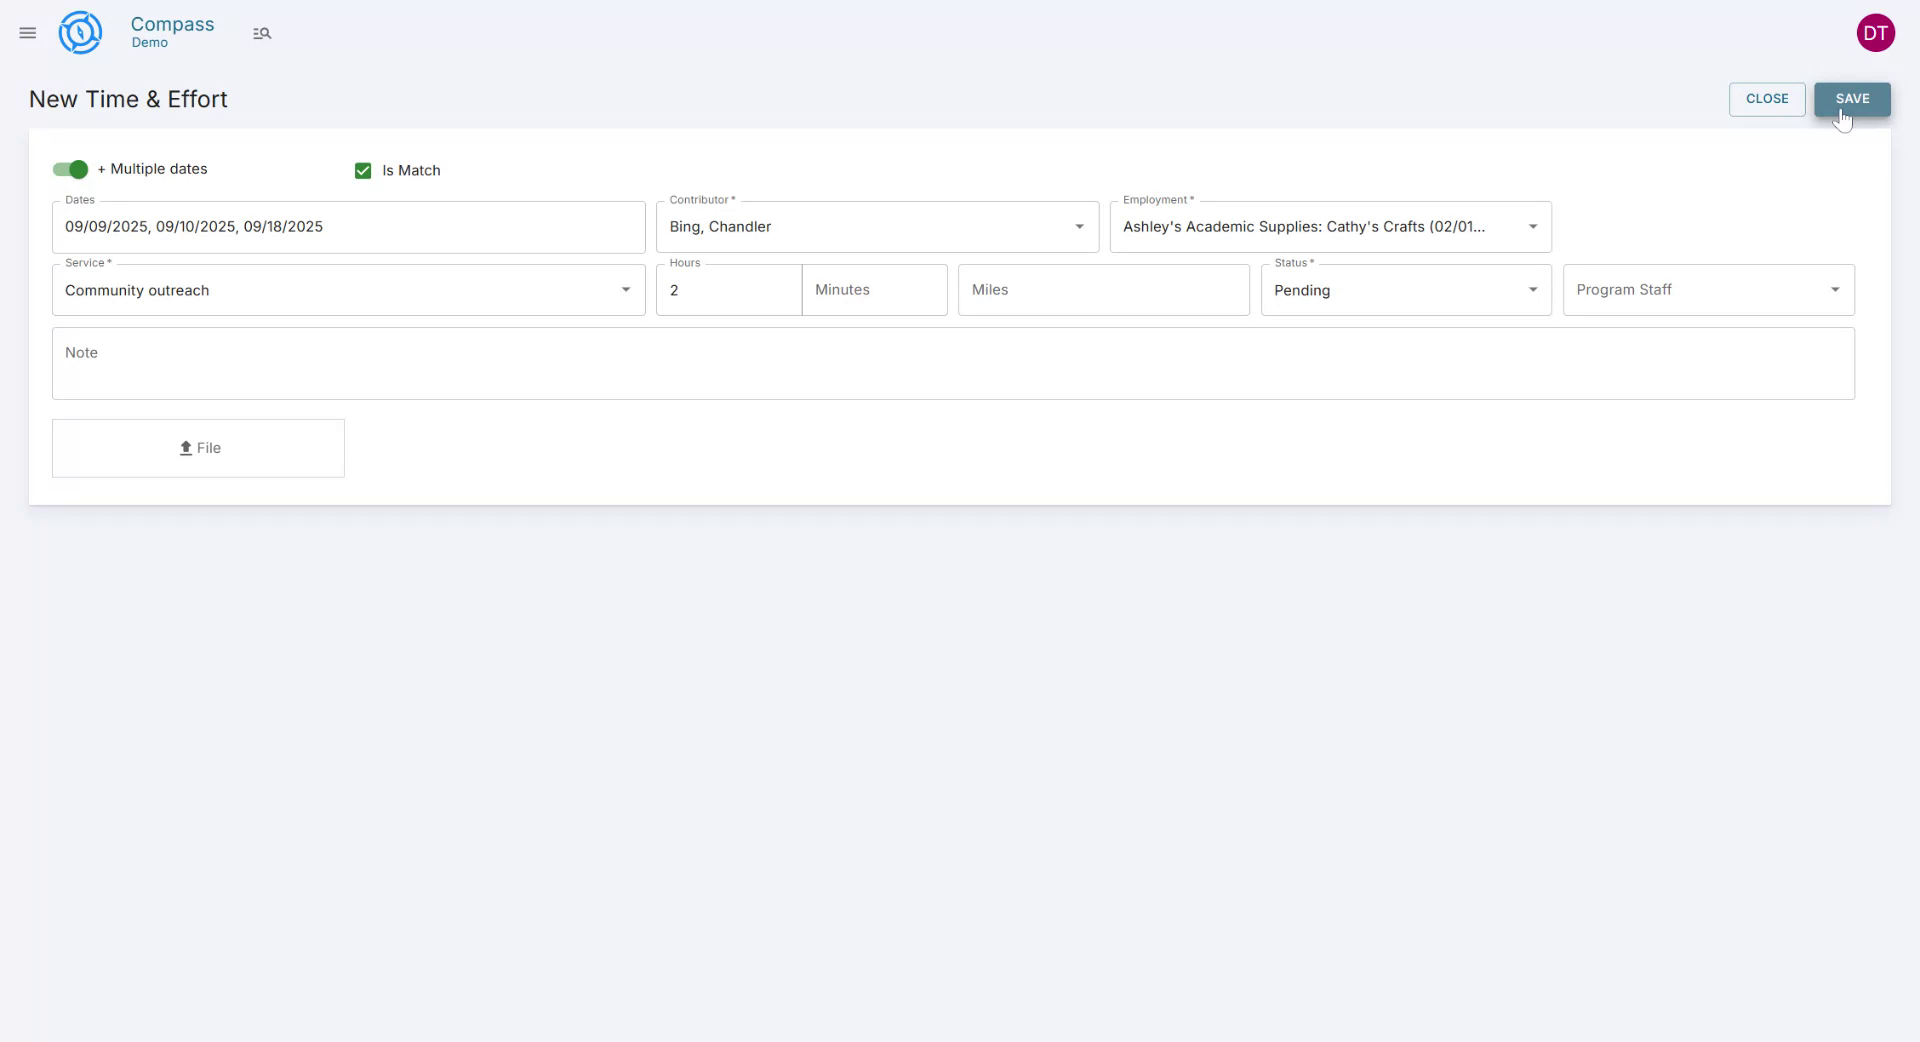The width and height of the screenshot is (1920, 1042).
Task: Click the Compass logo
Action: click(x=80, y=32)
